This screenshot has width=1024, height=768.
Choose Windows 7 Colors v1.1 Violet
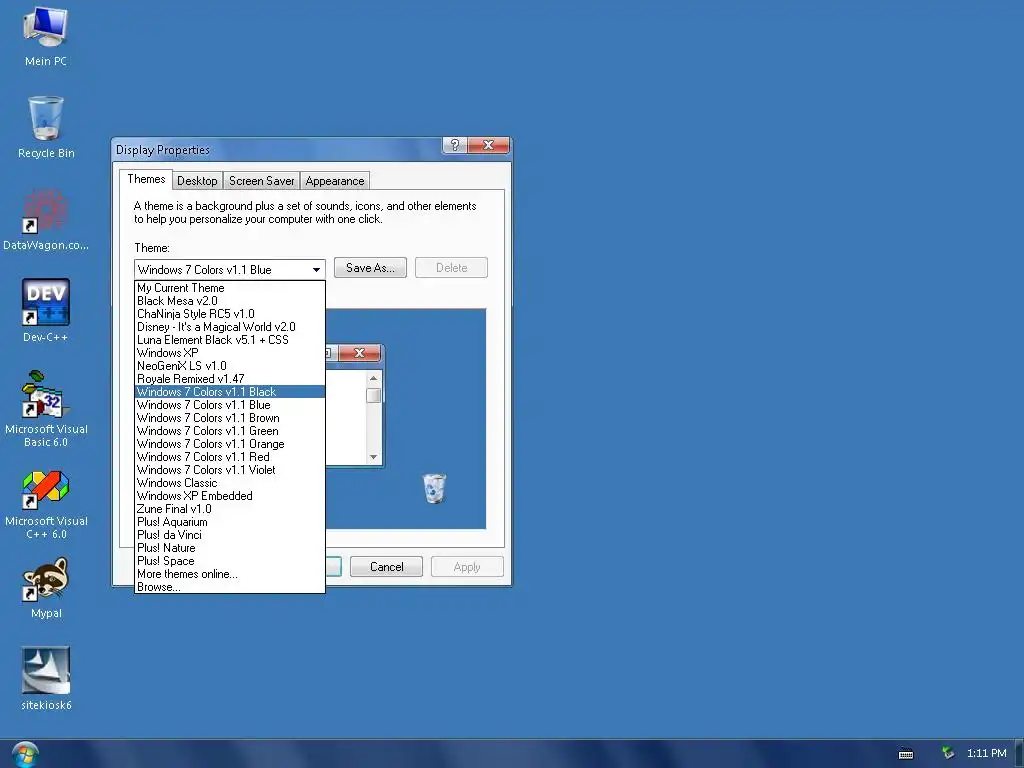(230, 470)
